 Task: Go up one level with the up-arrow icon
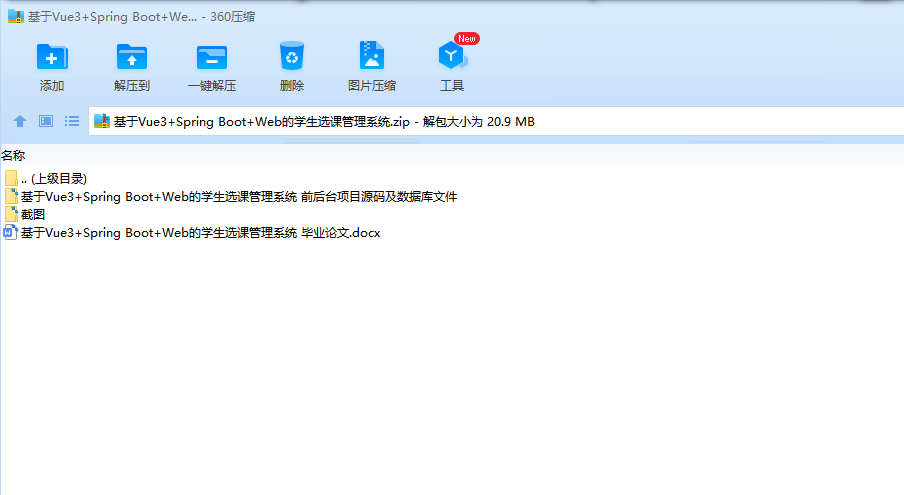click(20, 121)
